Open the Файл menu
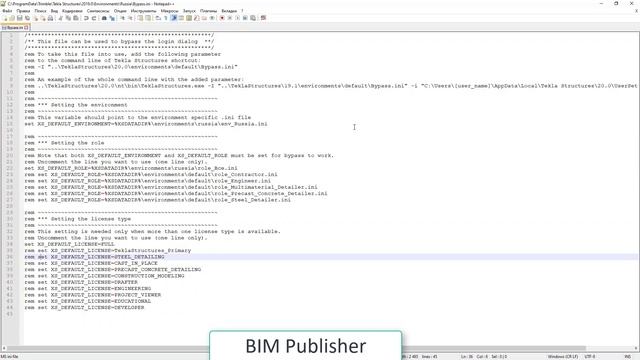The height and width of the screenshot is (360, 640). click(7, 11)
